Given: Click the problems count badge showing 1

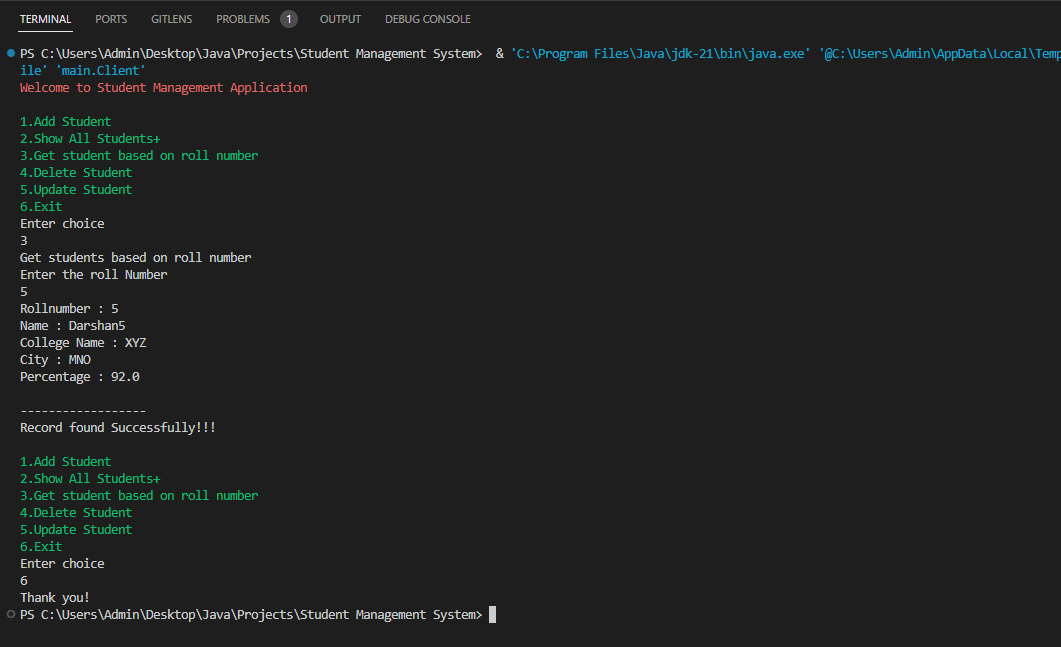Looking at the screenshot, I should pyautogui.click(x=289, y=19).
